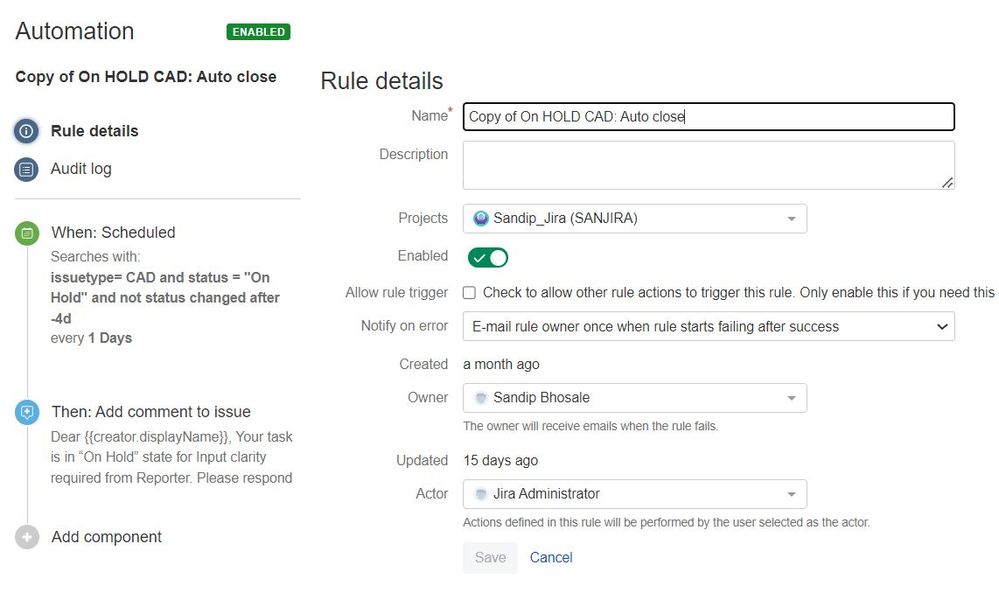The height and width of the screenshot is (599, 999).
Task: Open the Audit log section
Action: click(x=81, y=169)
